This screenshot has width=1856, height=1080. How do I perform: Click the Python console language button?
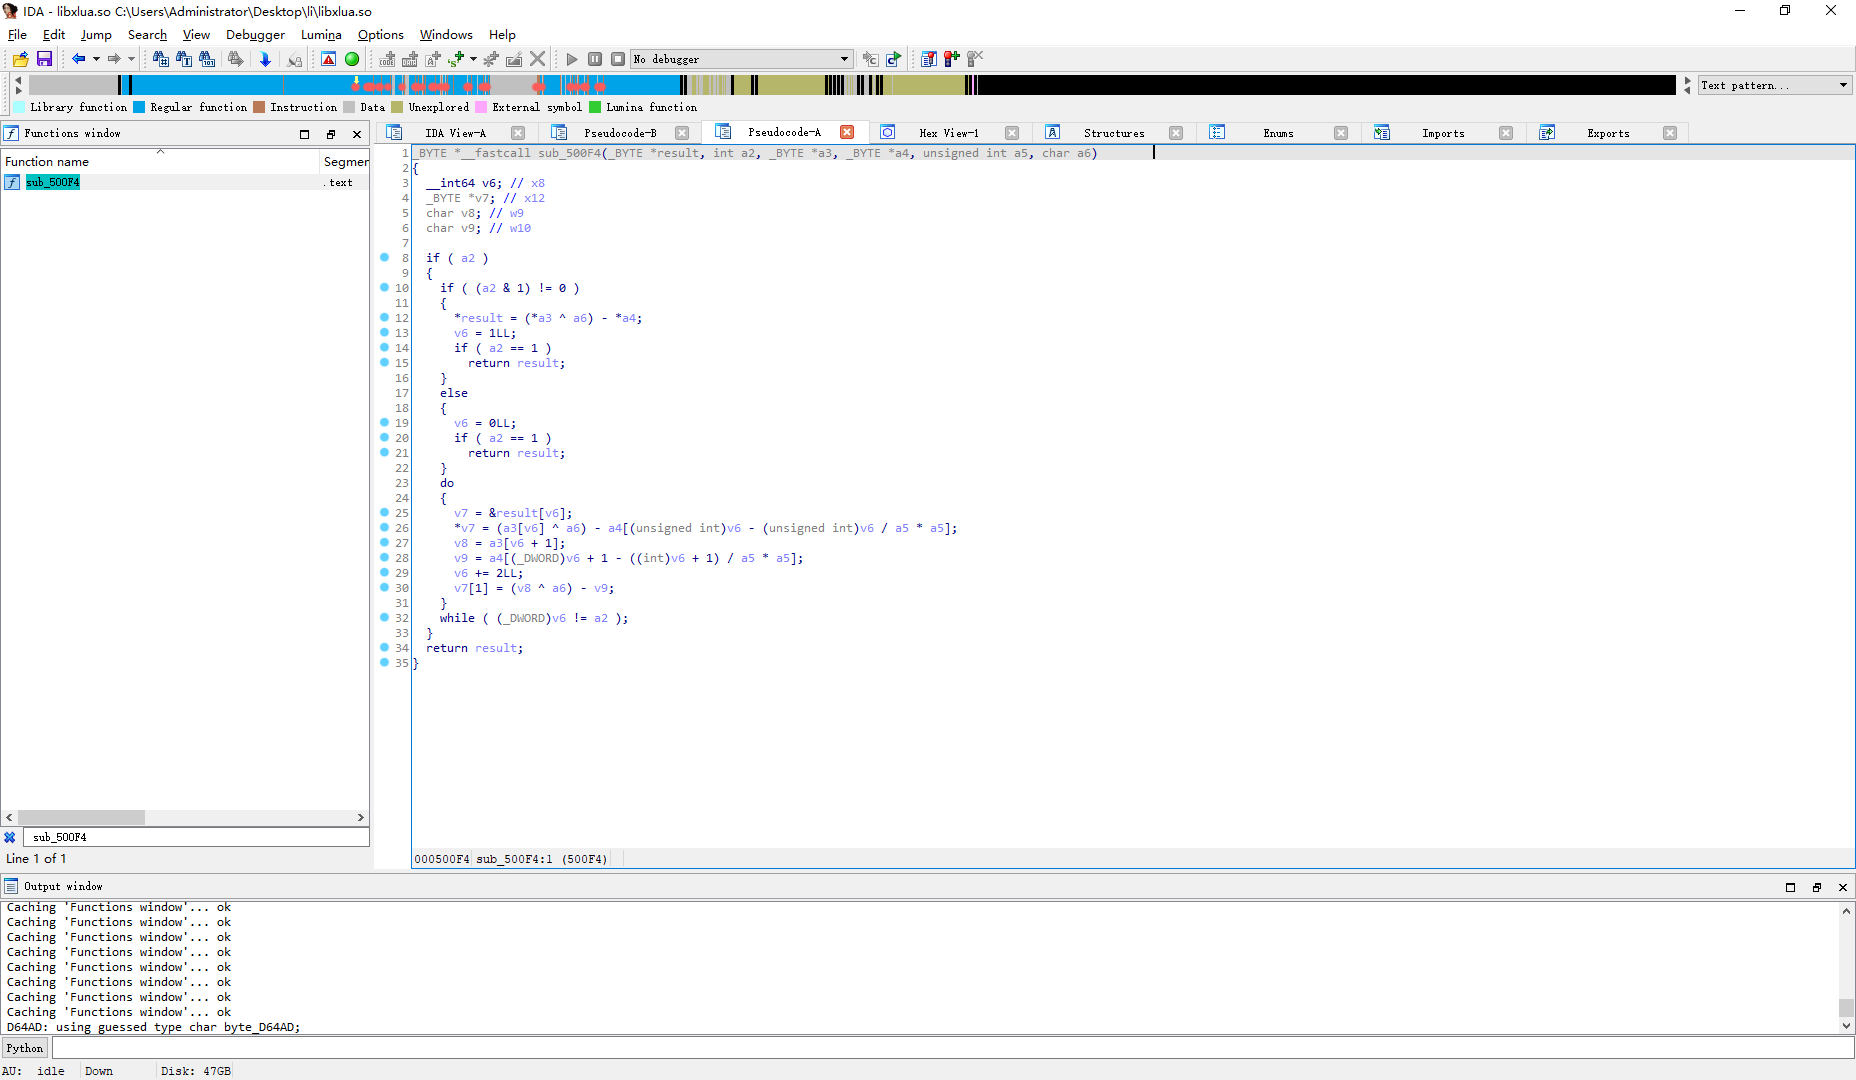coord(25,1048)
